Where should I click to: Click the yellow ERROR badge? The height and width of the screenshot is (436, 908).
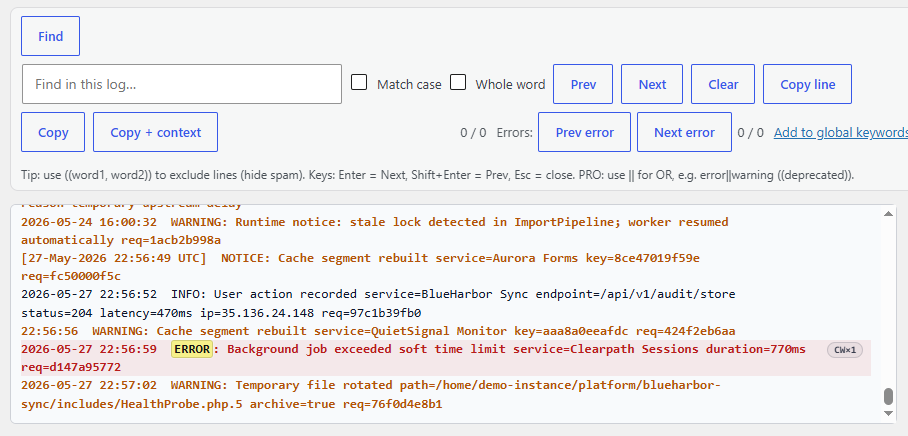(192, 349)
